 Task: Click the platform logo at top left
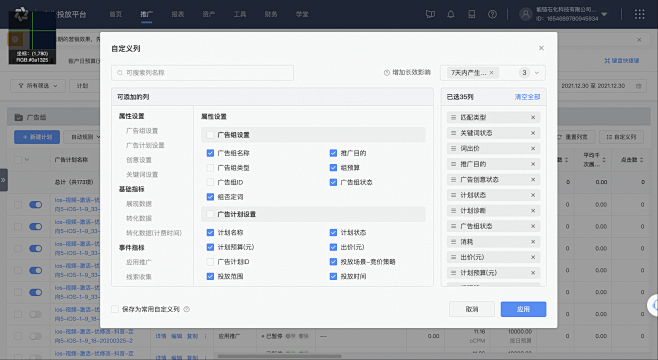coord(21,14)
